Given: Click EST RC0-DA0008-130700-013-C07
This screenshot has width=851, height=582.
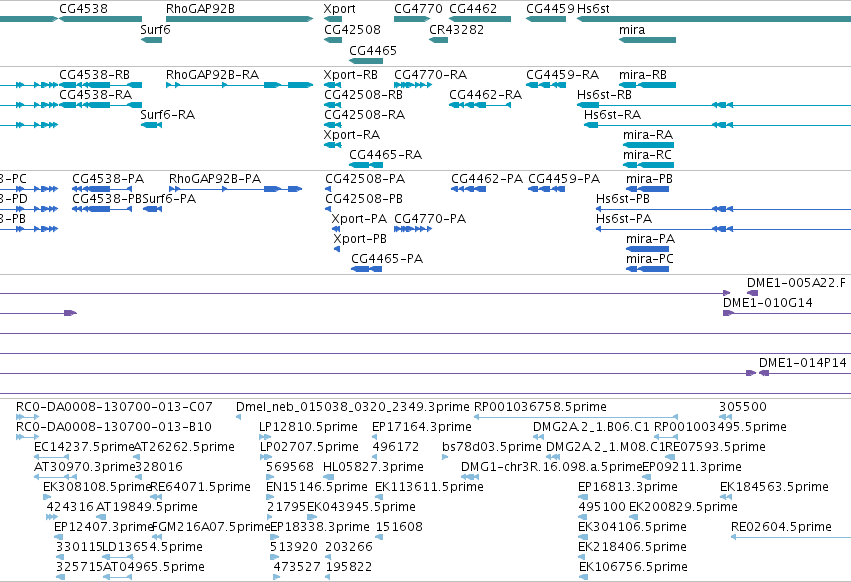Looking at the screenshot, I should pyautogui.click(x=115, y=407).
